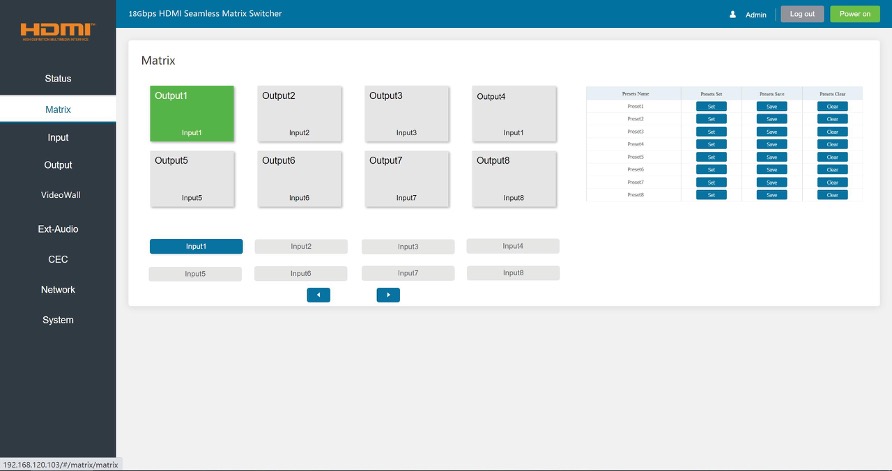Click the 18Gbps HDMI Seamless Matrix Switcher title
The height and width of the screenshot is (471, 892).
coord(205,13)
